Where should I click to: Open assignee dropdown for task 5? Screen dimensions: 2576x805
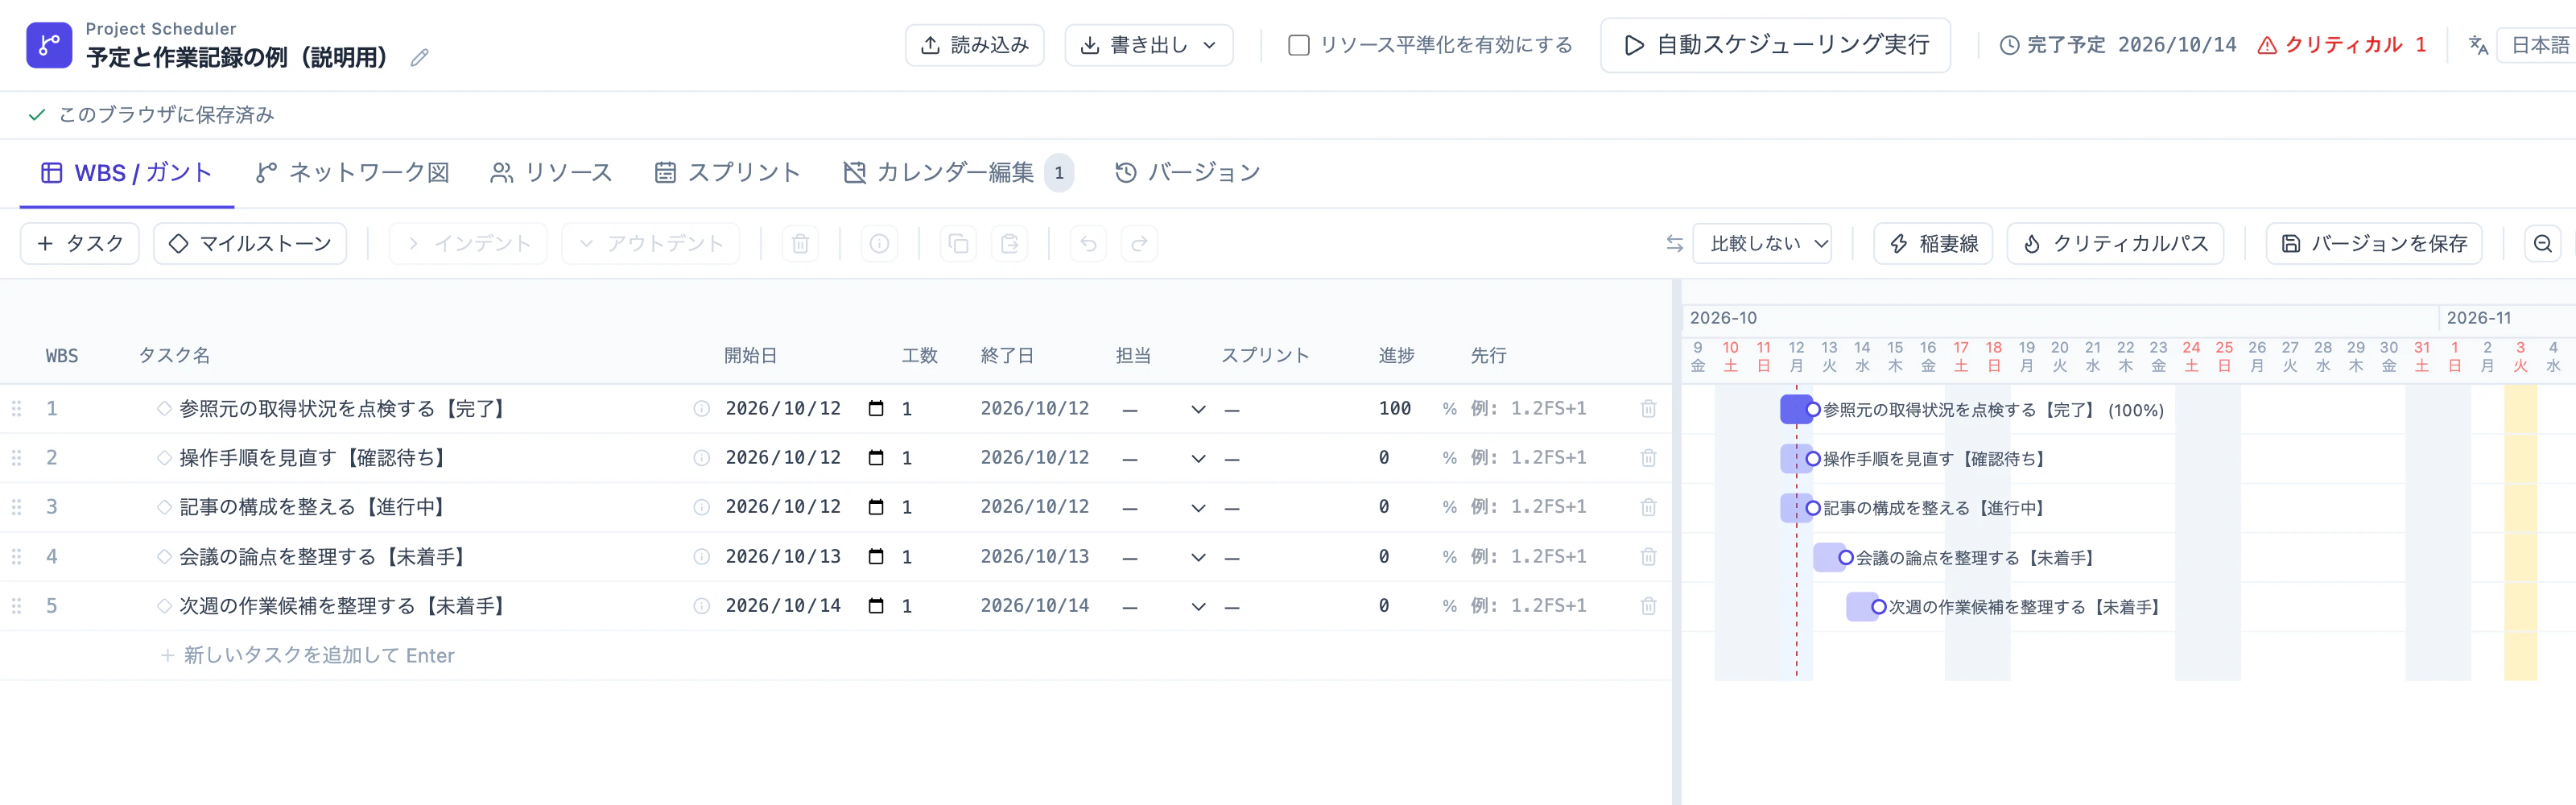click(1164, 606)
